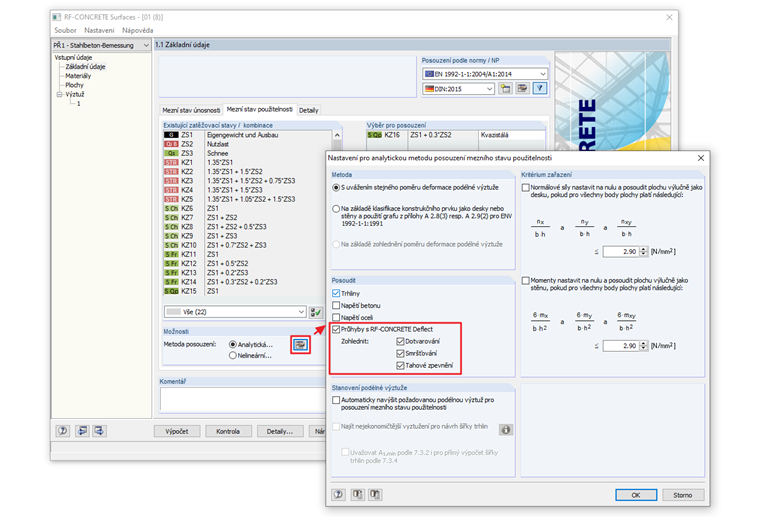The width and height of the screenshot is (760, 517).
Task: Click the Kontrola button
Action: tap(228, 431)
